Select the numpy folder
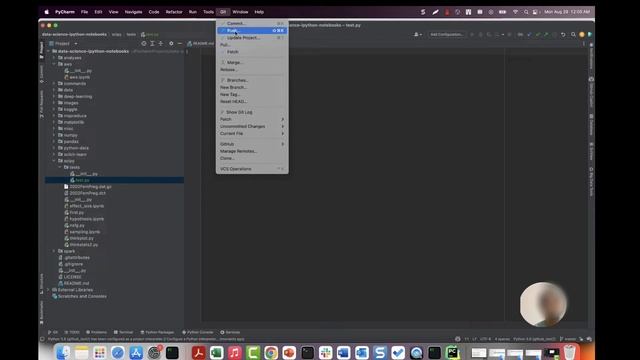This screenshot has height=360, width=640. click(67, 135)
